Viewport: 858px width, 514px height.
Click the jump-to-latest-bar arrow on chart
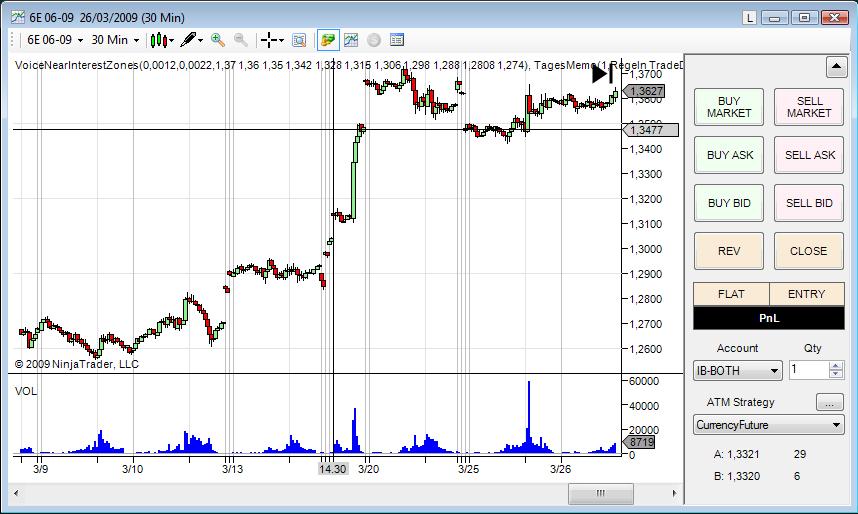602,74
